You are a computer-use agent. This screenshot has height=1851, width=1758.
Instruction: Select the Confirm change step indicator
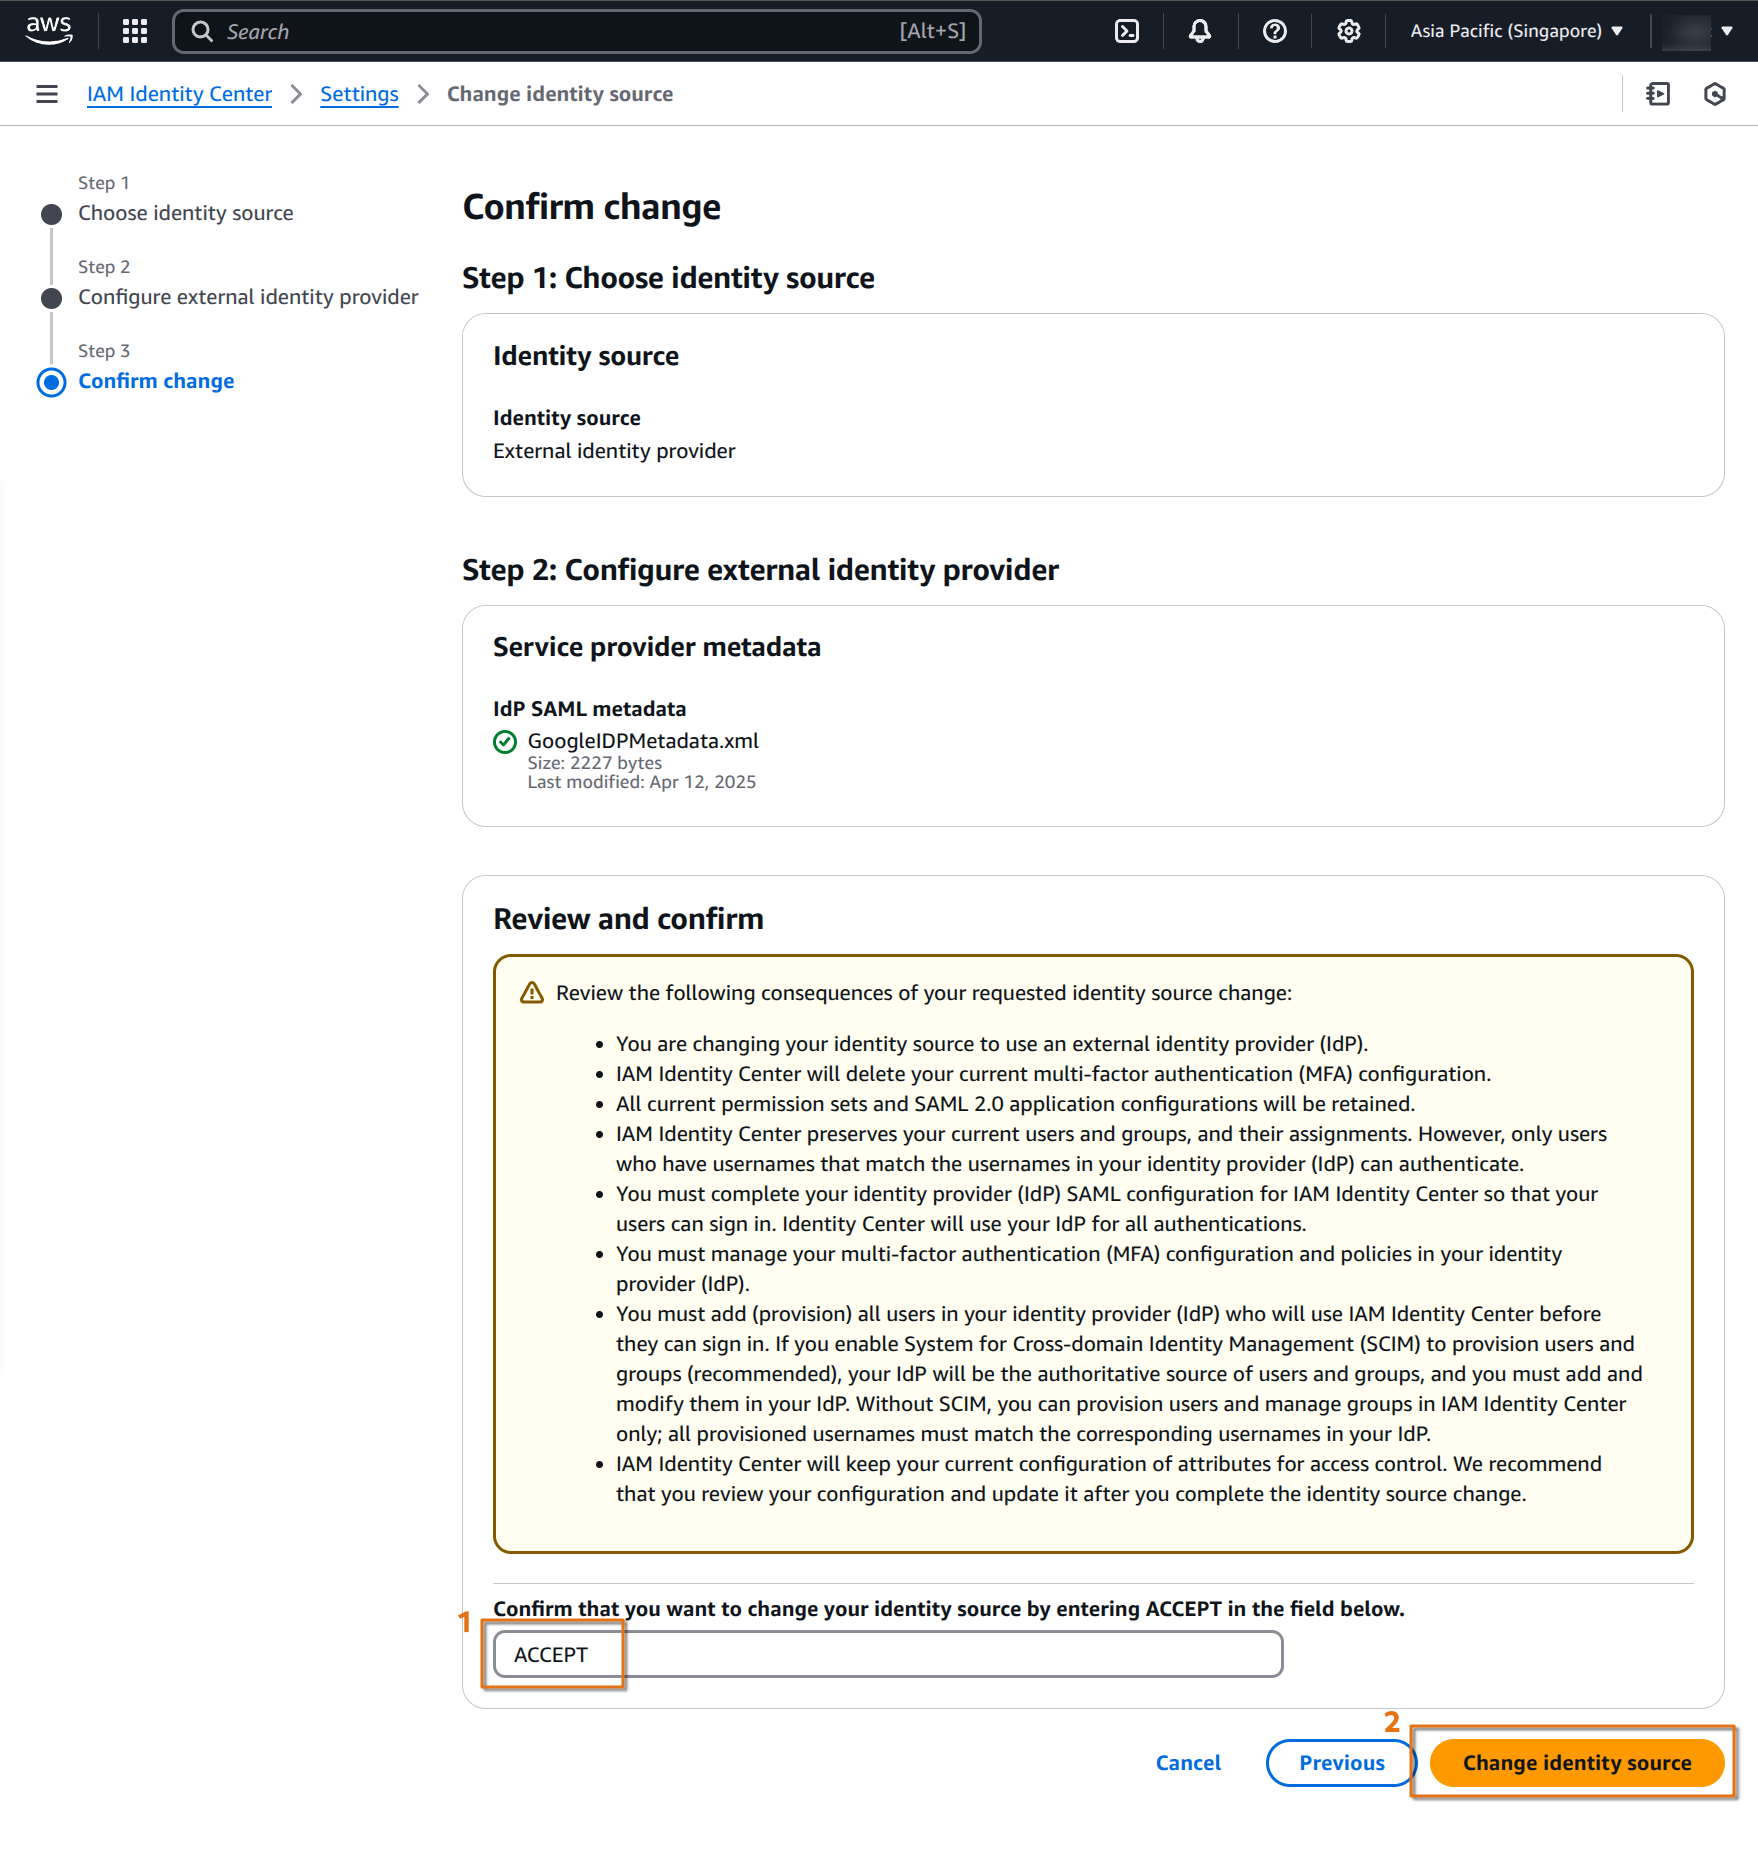click(156, 381)
